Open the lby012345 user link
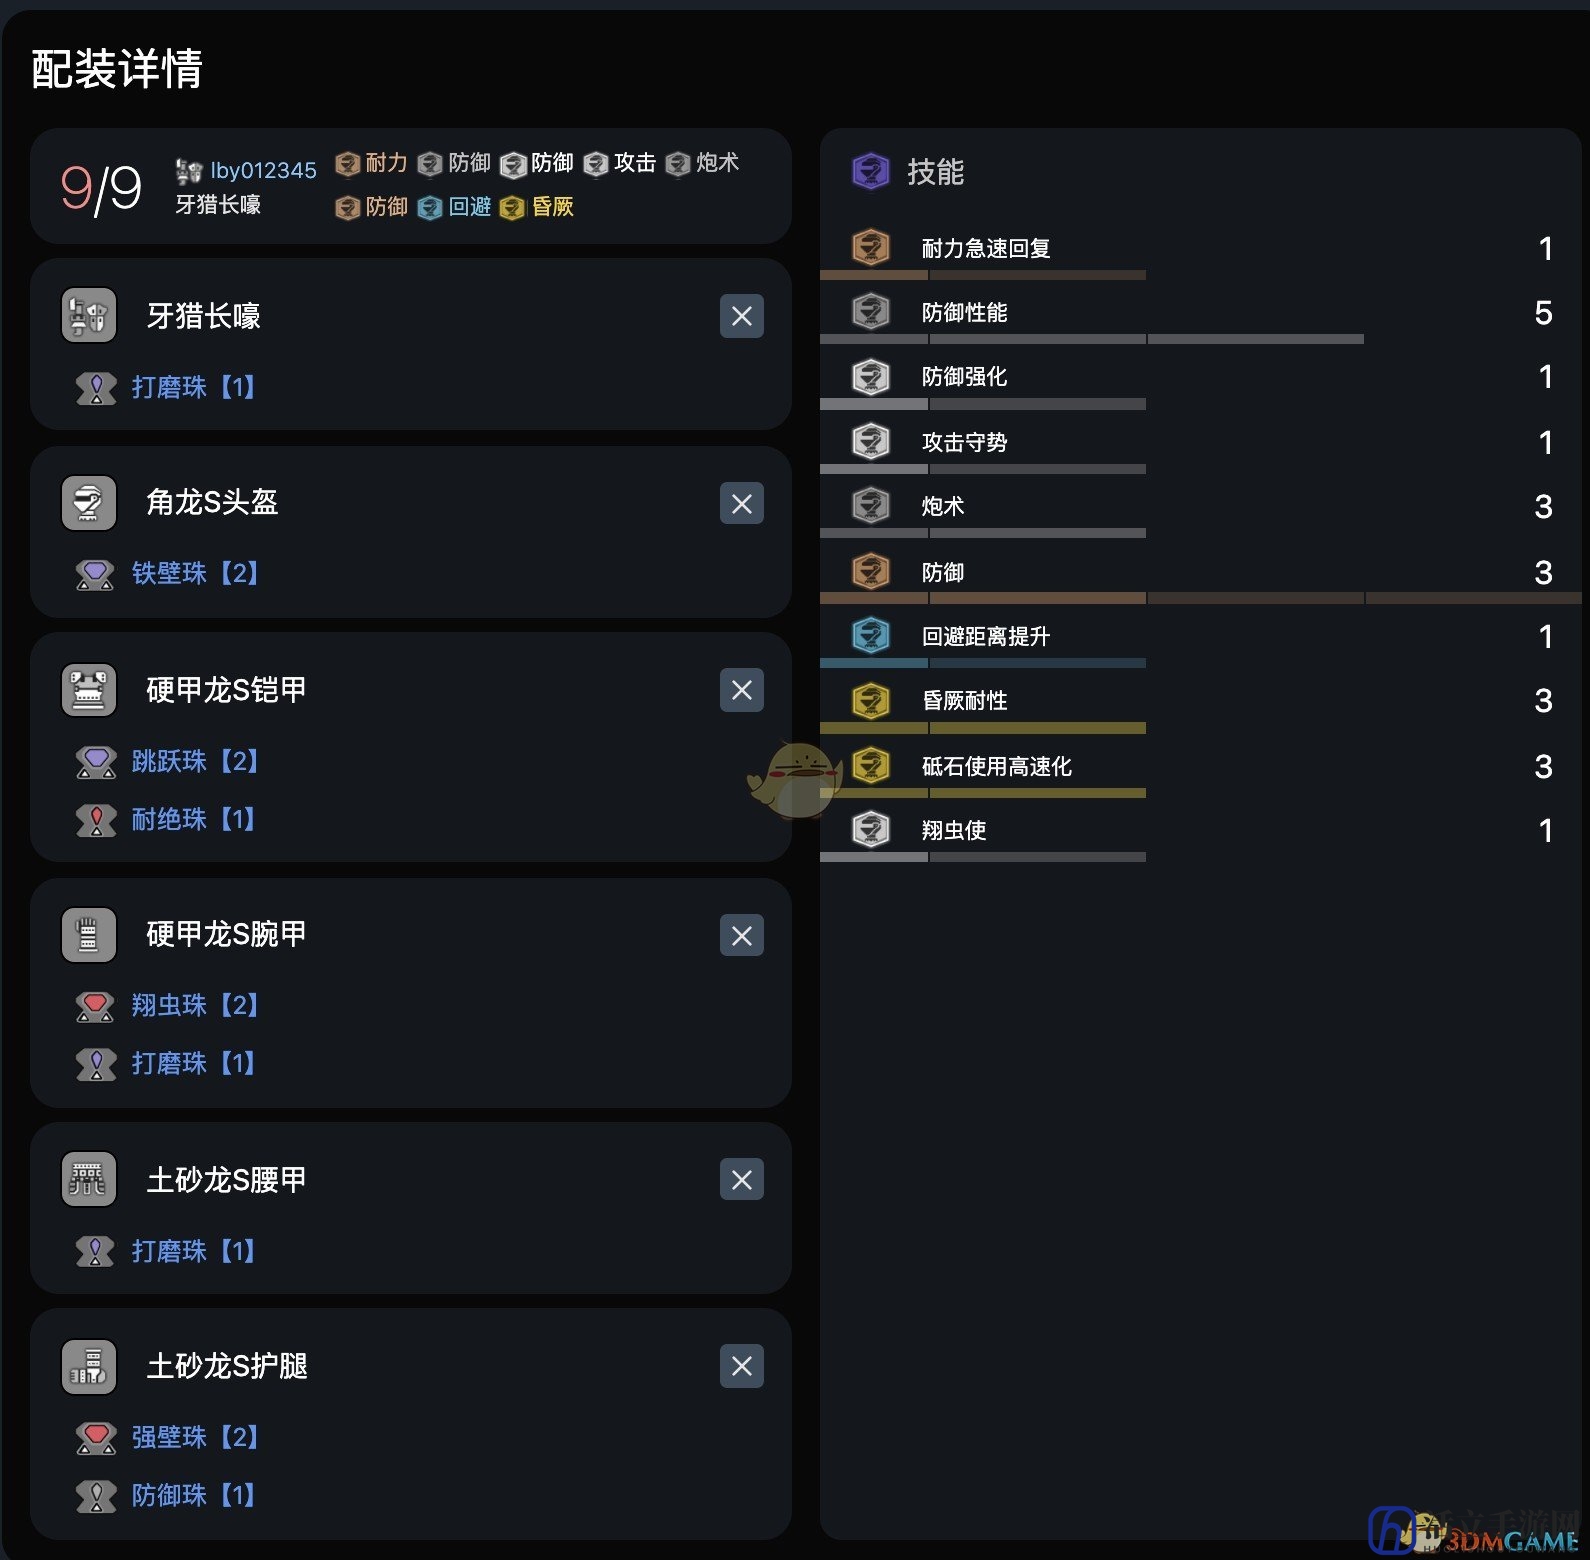 click(x=263, y=170)
